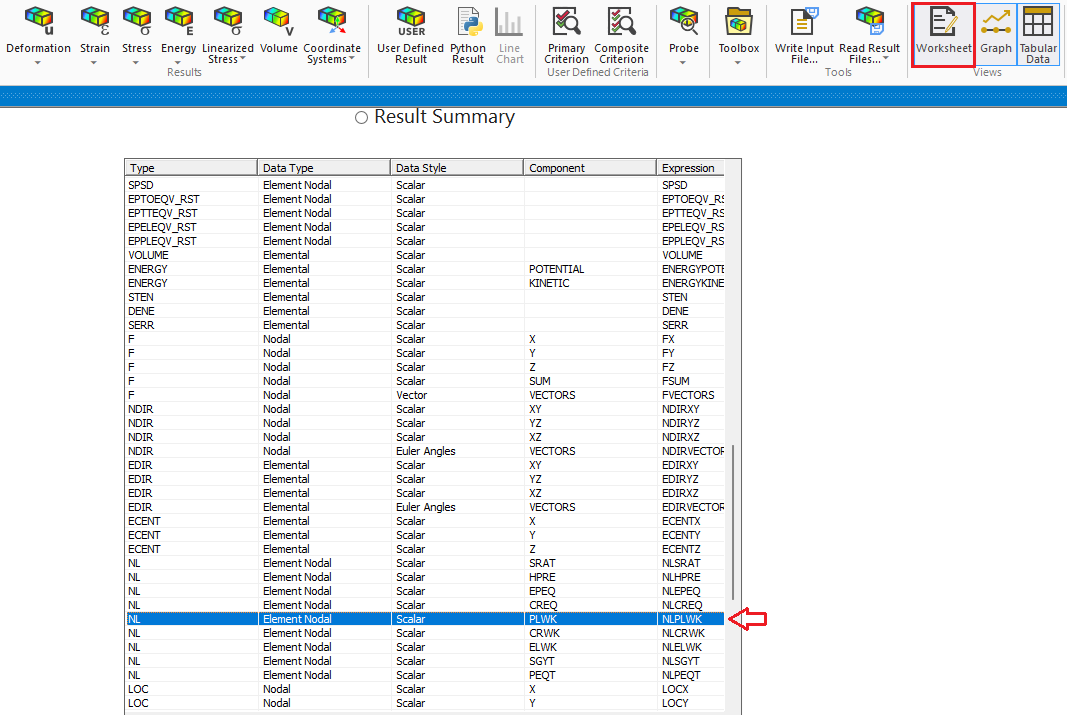Open the Coordinate Systems menu
The height and width of the screenshot is (715, 1067).
coord(332,22)
